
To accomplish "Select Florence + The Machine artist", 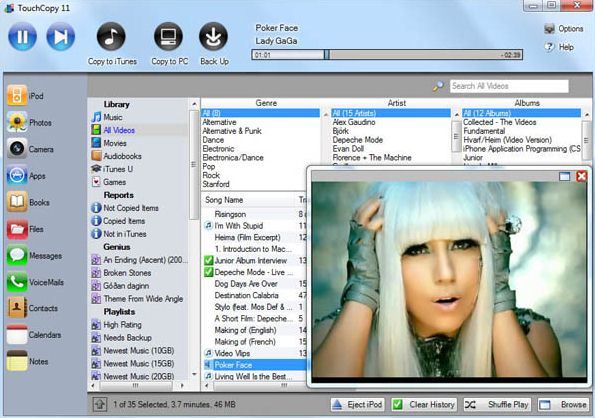I will click(372, 157).
